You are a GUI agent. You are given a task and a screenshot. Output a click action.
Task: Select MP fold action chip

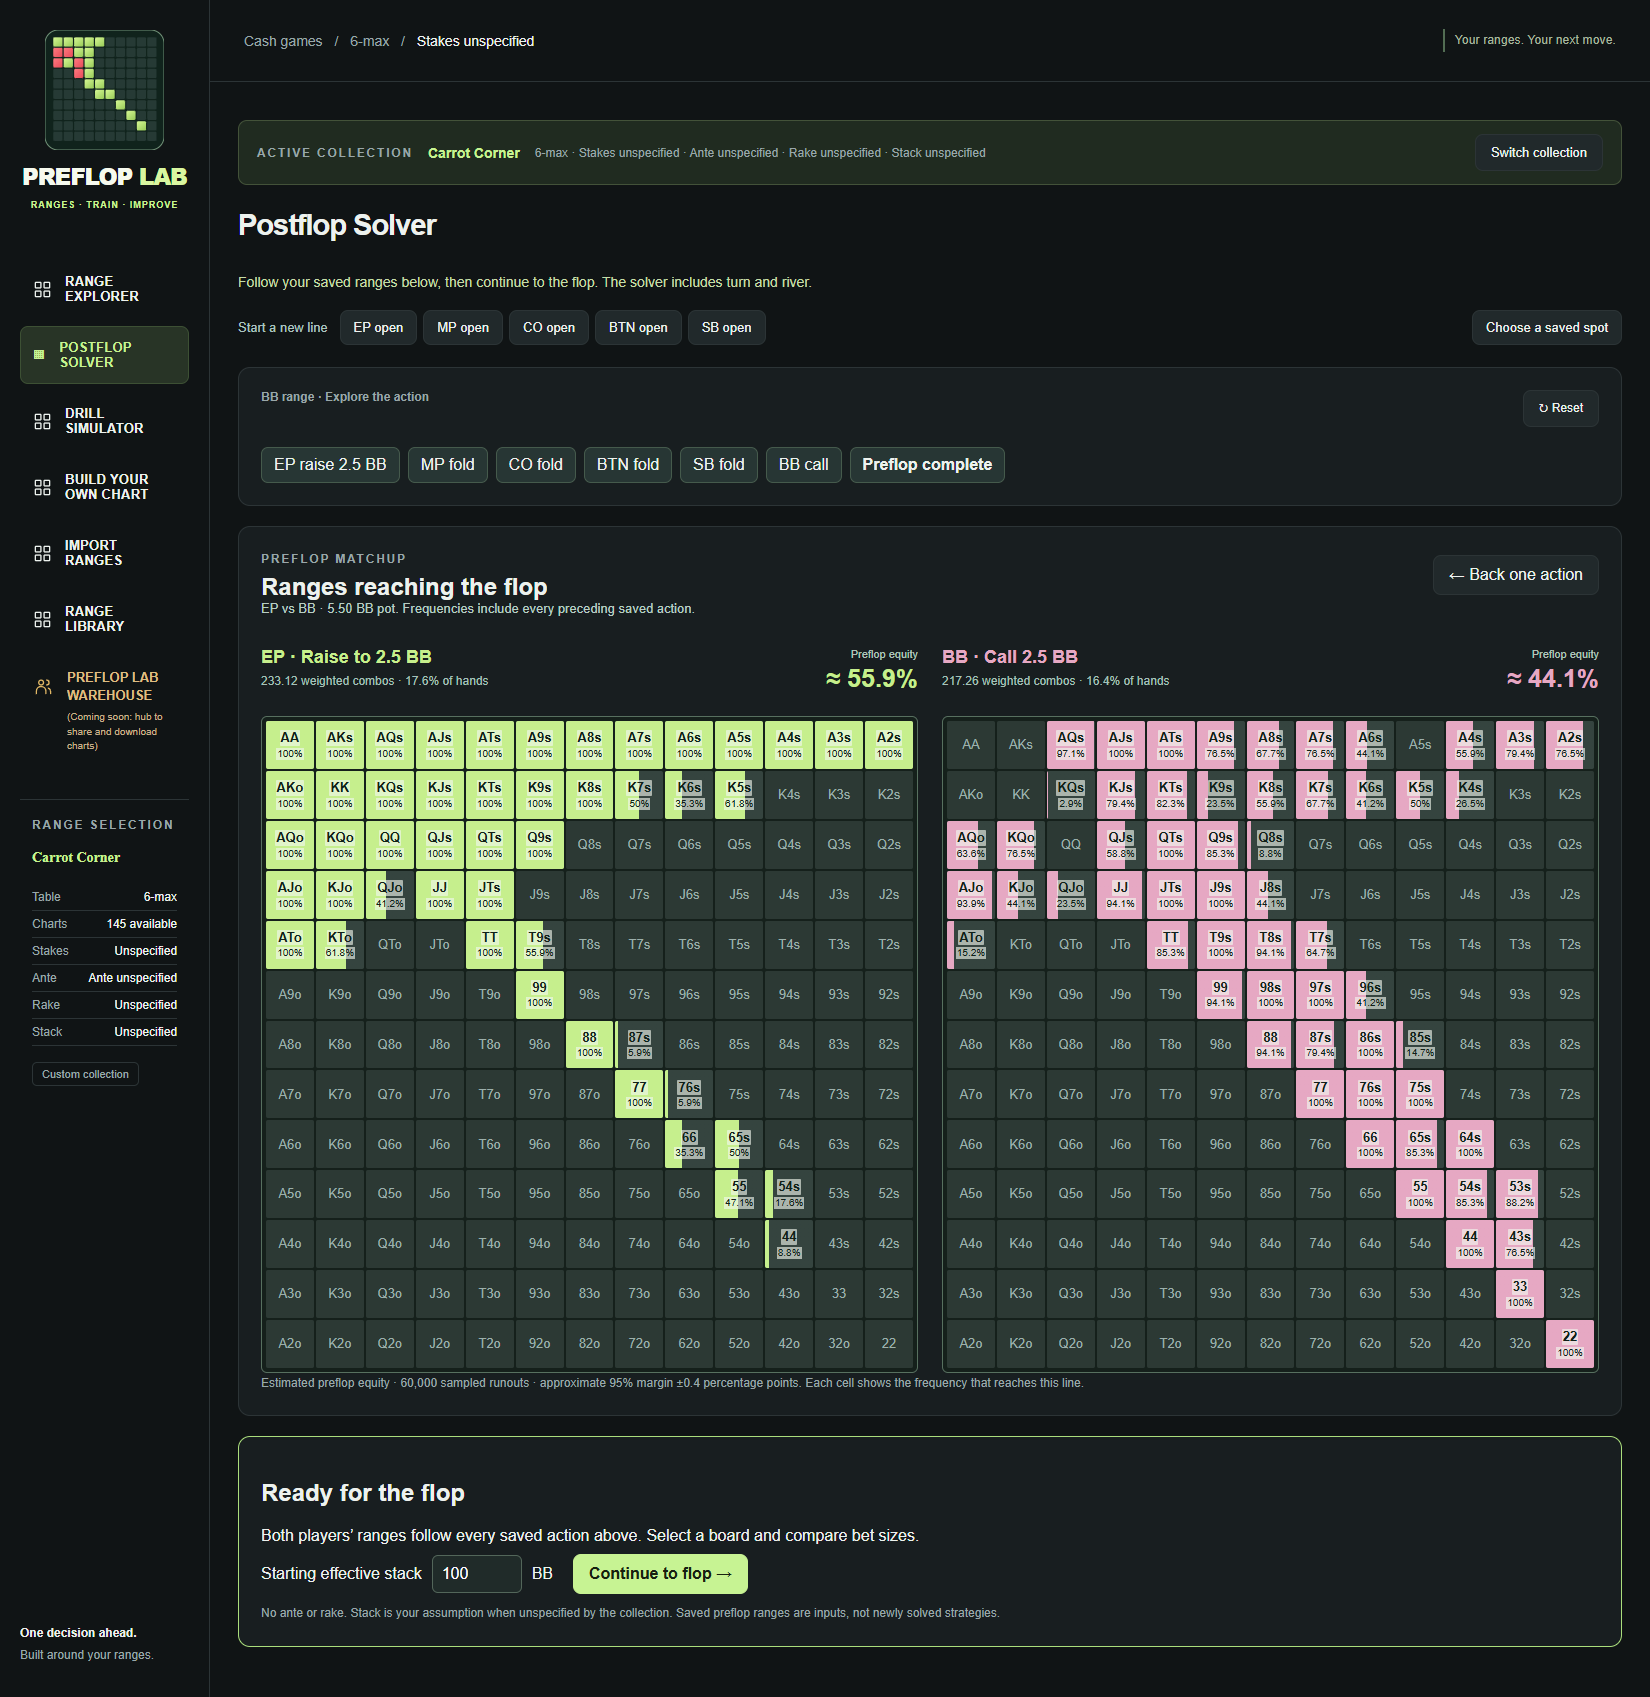447,465
